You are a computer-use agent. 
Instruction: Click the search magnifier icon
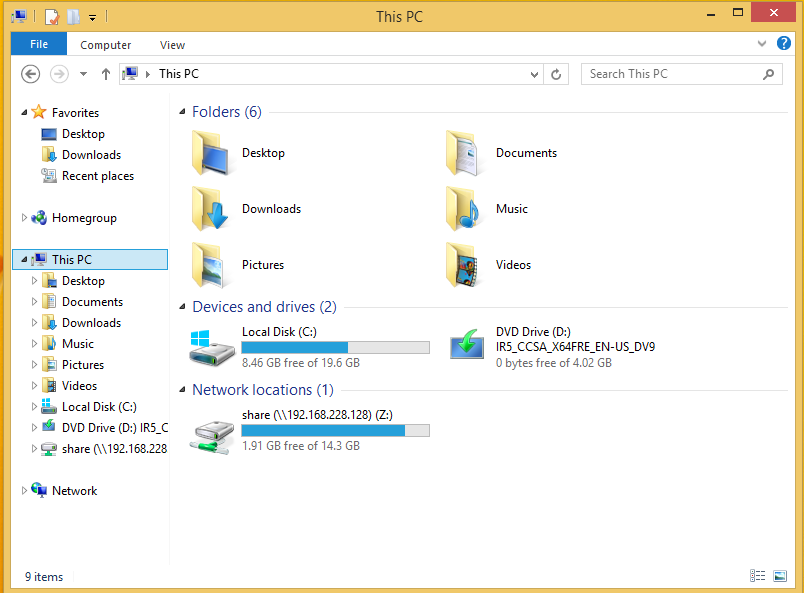[x=768, y=73]
